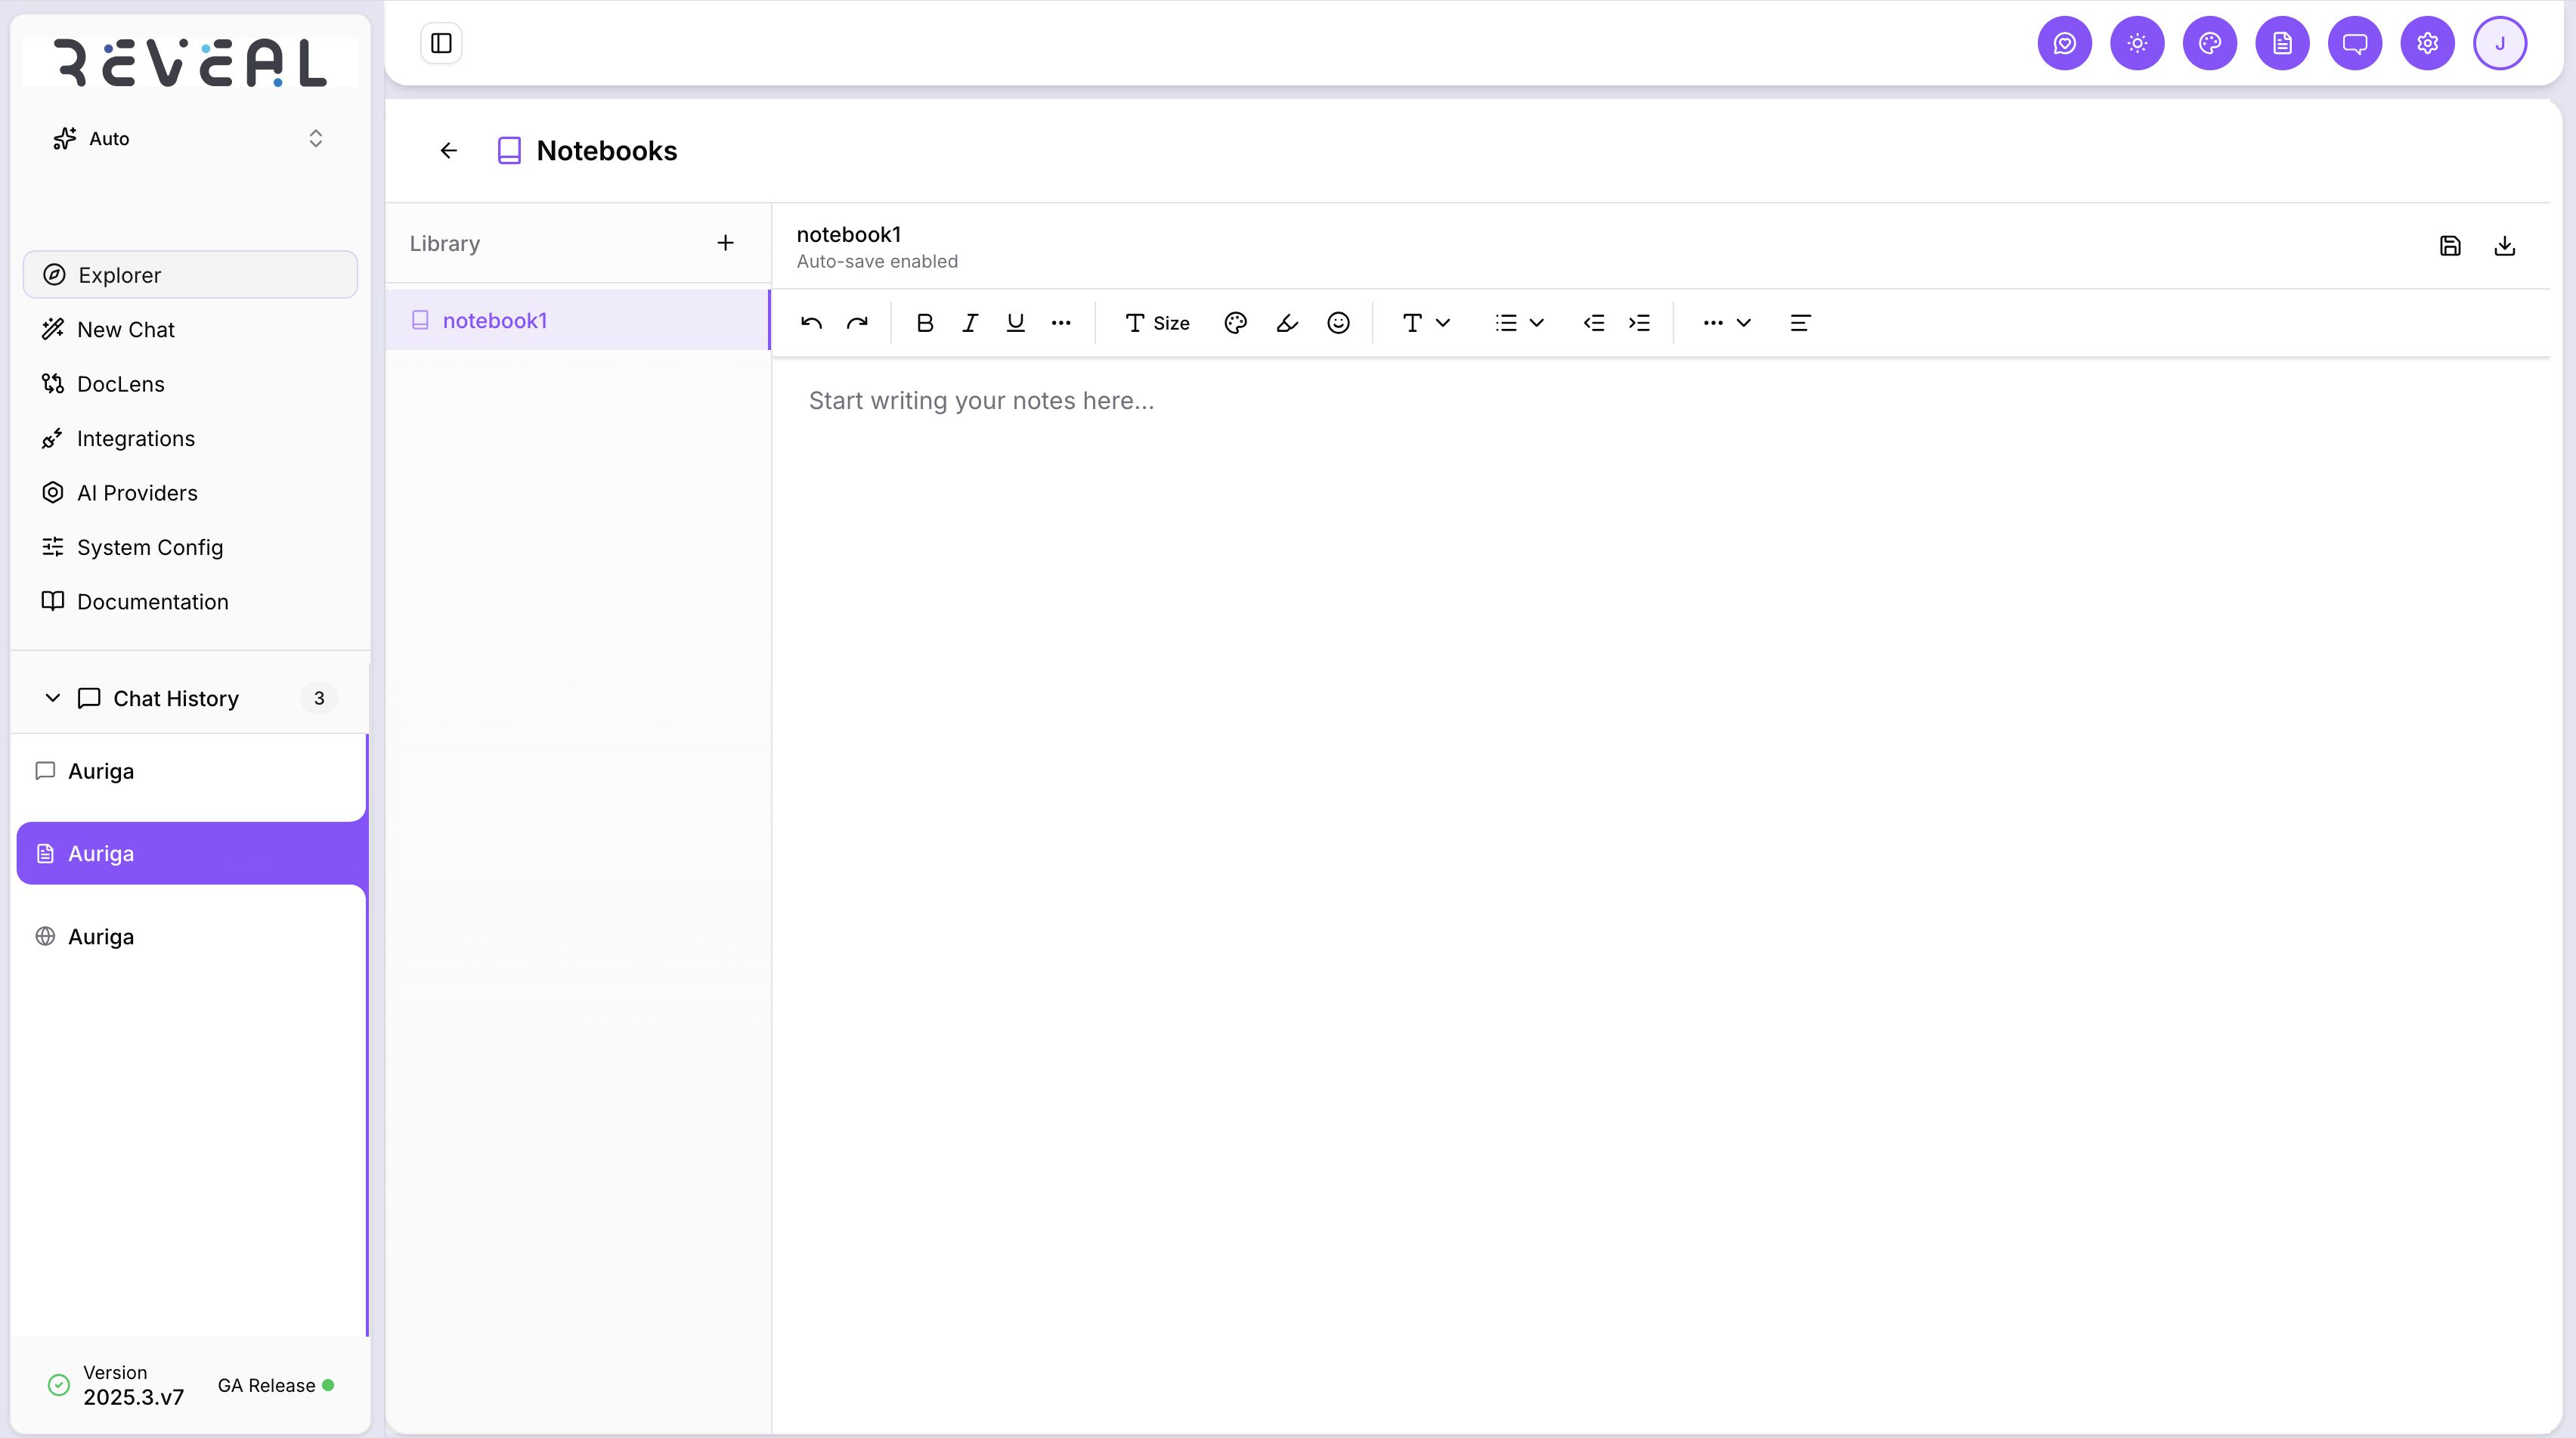Open AI Providers page
This screenshot has height=1438, width=2576.
tap(190, 493)
